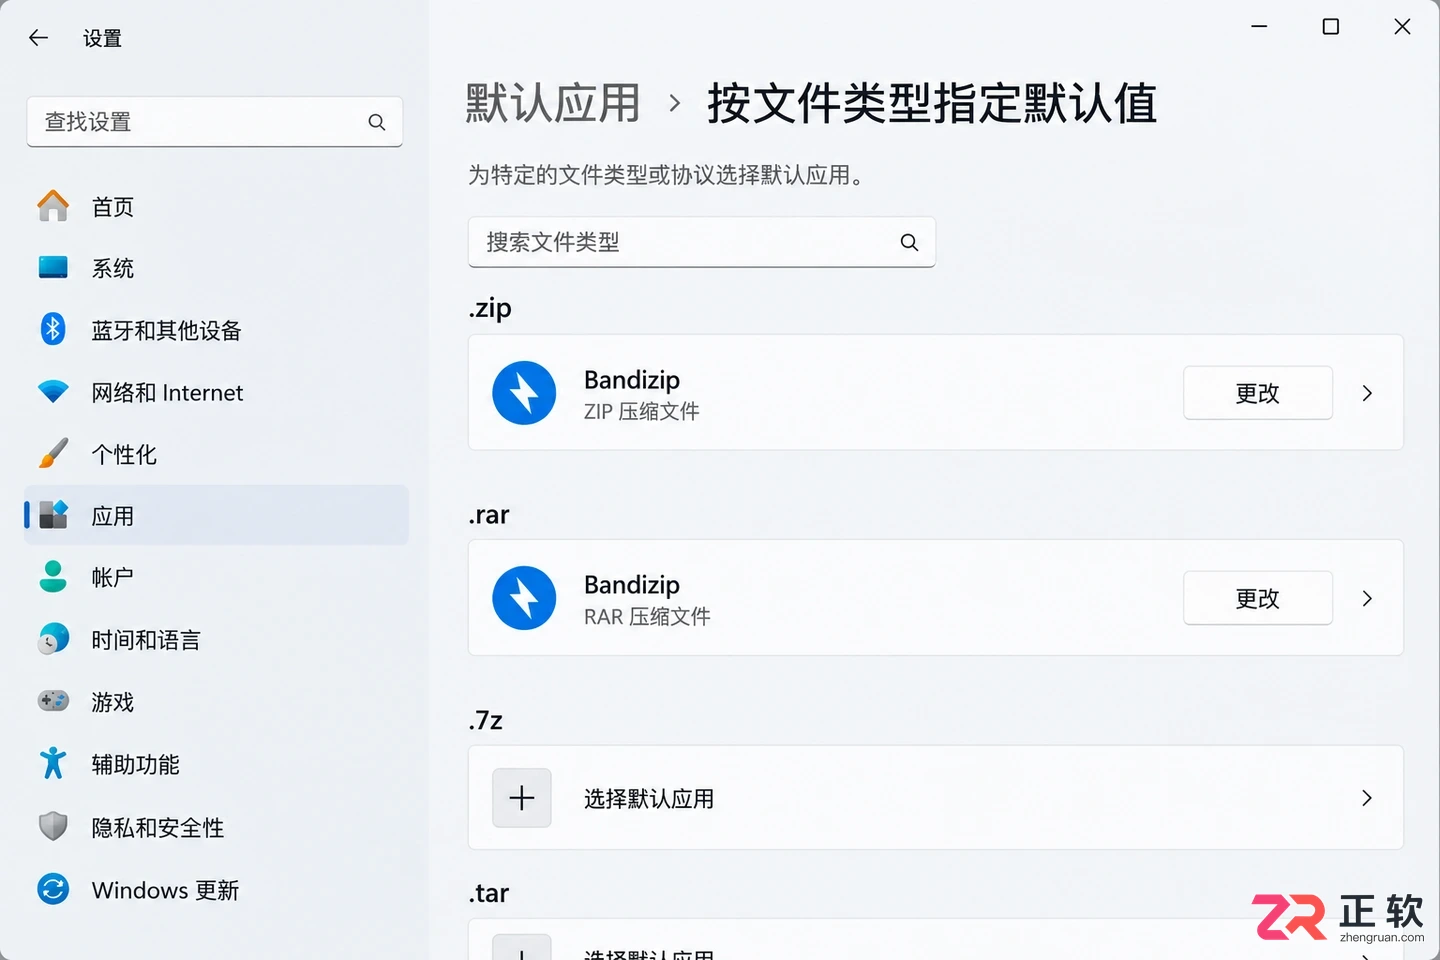Expand the .zip Bandizip row chevron
The height and width of the screenshot is (960, 1440).
point(1367,393)
